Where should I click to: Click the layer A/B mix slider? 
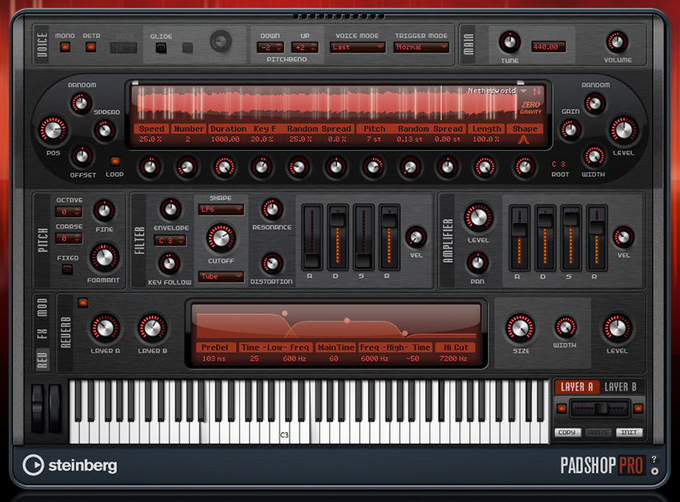600,408
